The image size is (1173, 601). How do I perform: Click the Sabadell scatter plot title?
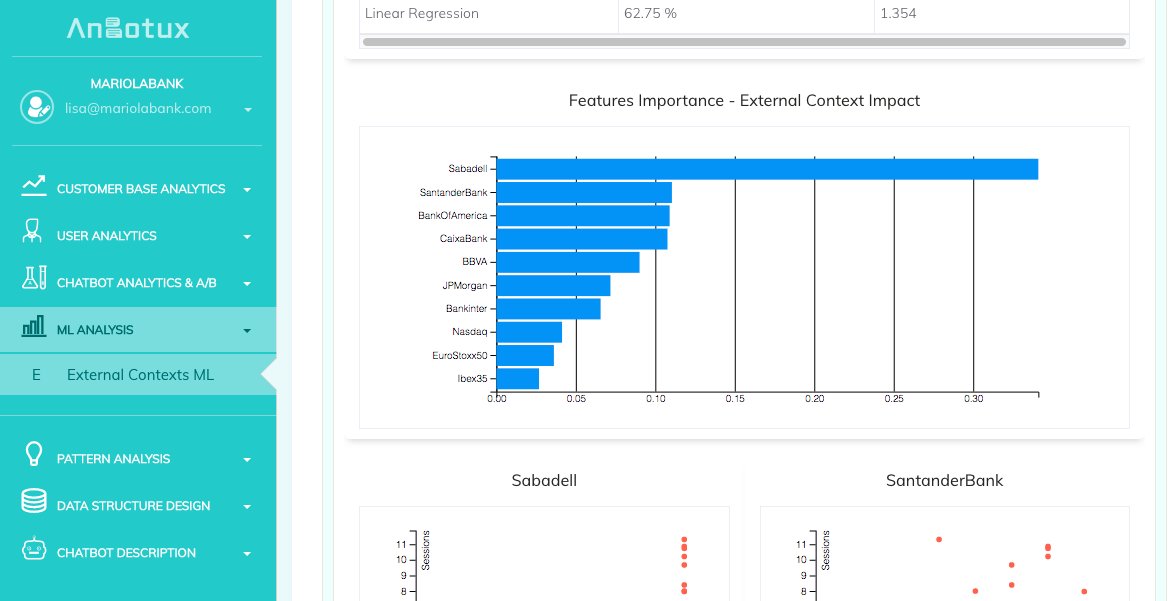544,481
